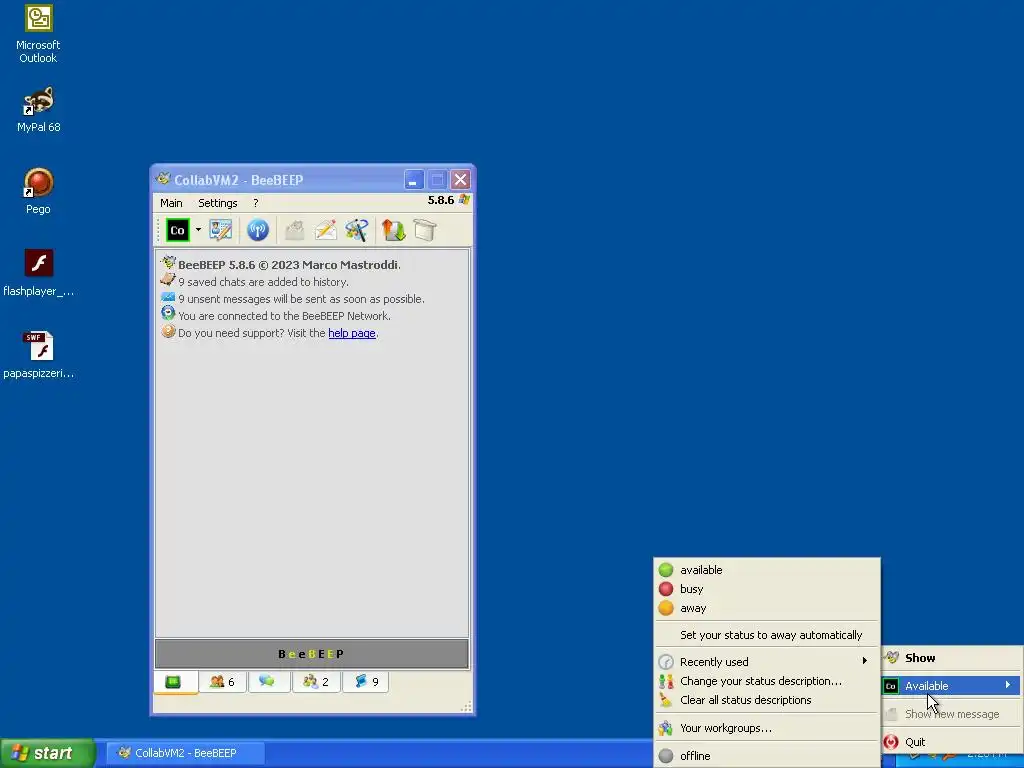Click the greyed-out open envelope toolbar icon

coord(295,230)
